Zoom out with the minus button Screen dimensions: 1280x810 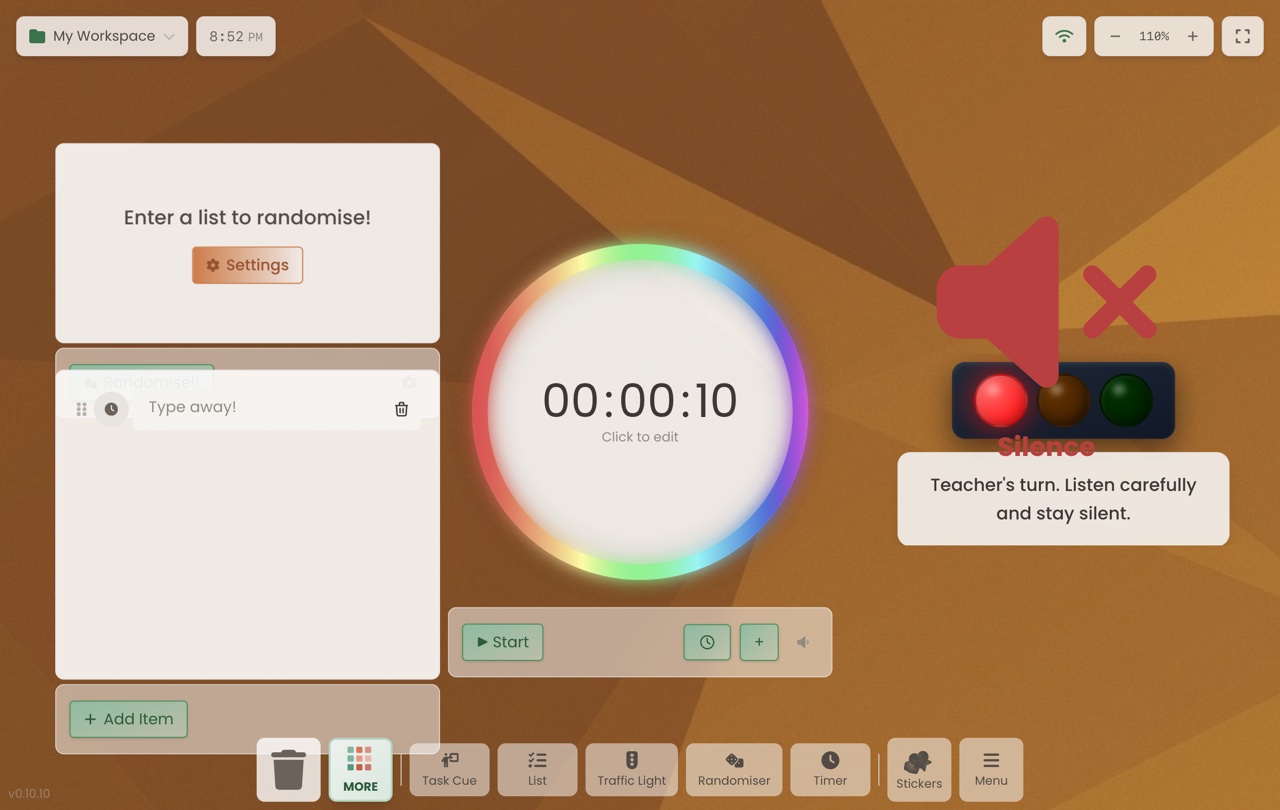(x=1115, y=36)
